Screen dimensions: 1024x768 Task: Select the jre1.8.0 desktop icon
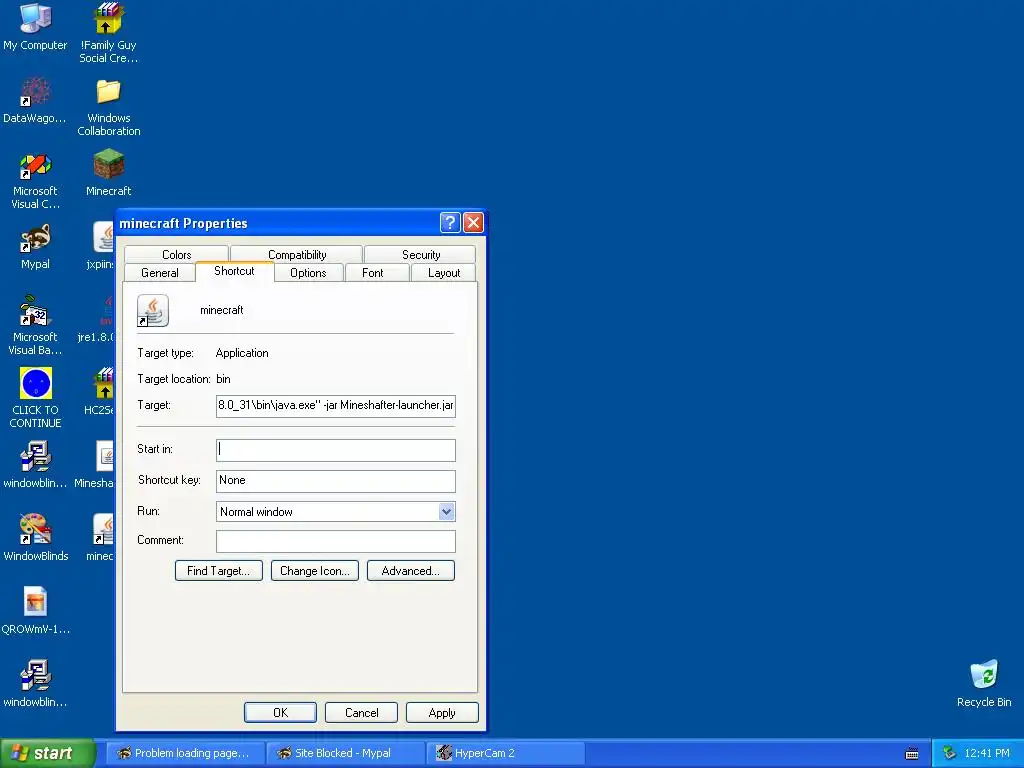coord(104,311)
